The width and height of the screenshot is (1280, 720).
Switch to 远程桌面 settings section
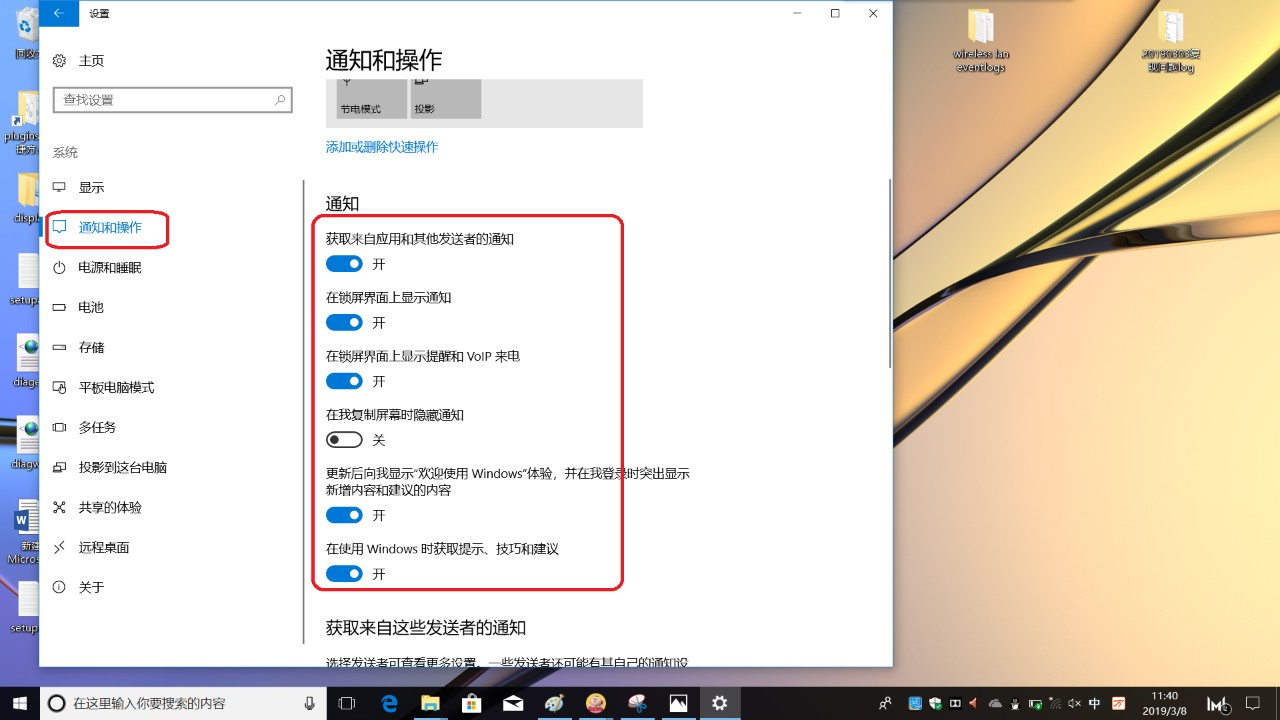click(104, 548)
